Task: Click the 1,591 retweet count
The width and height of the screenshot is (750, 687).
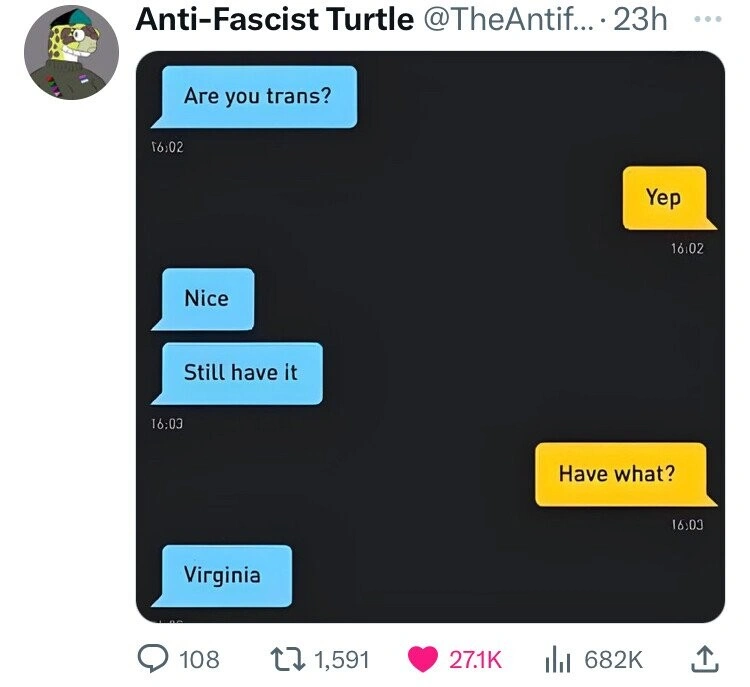Action: coord(341,659)
